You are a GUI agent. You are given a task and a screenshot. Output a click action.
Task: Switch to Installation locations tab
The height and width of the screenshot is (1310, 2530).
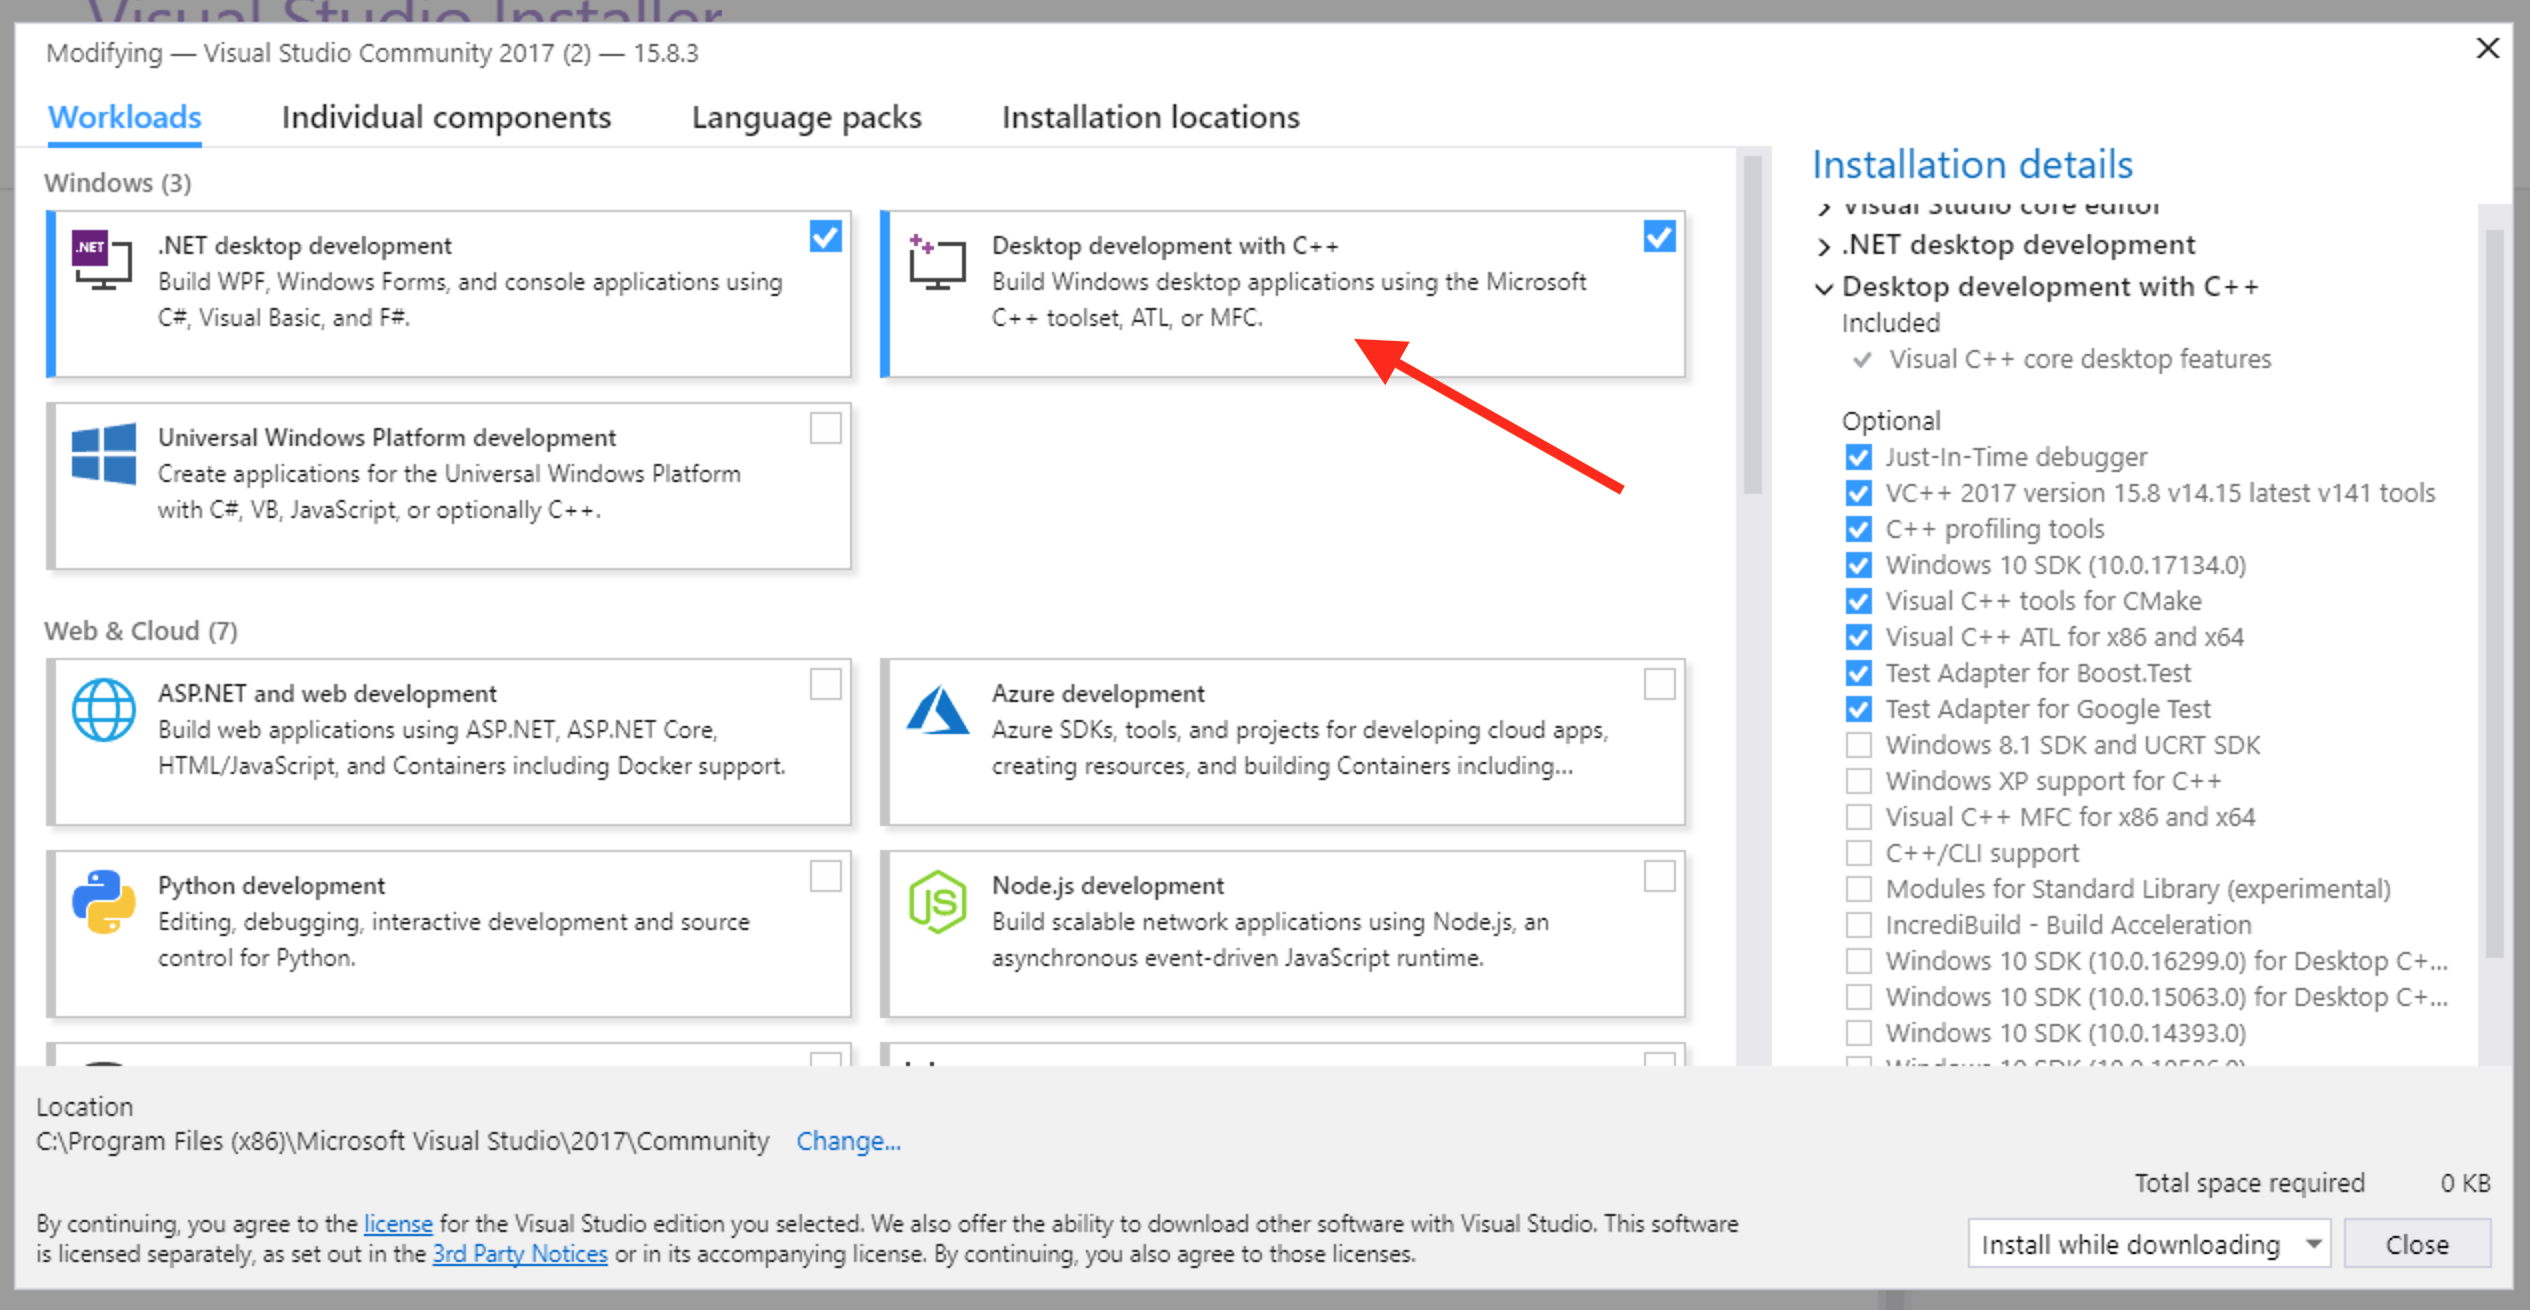(1150, 118)
